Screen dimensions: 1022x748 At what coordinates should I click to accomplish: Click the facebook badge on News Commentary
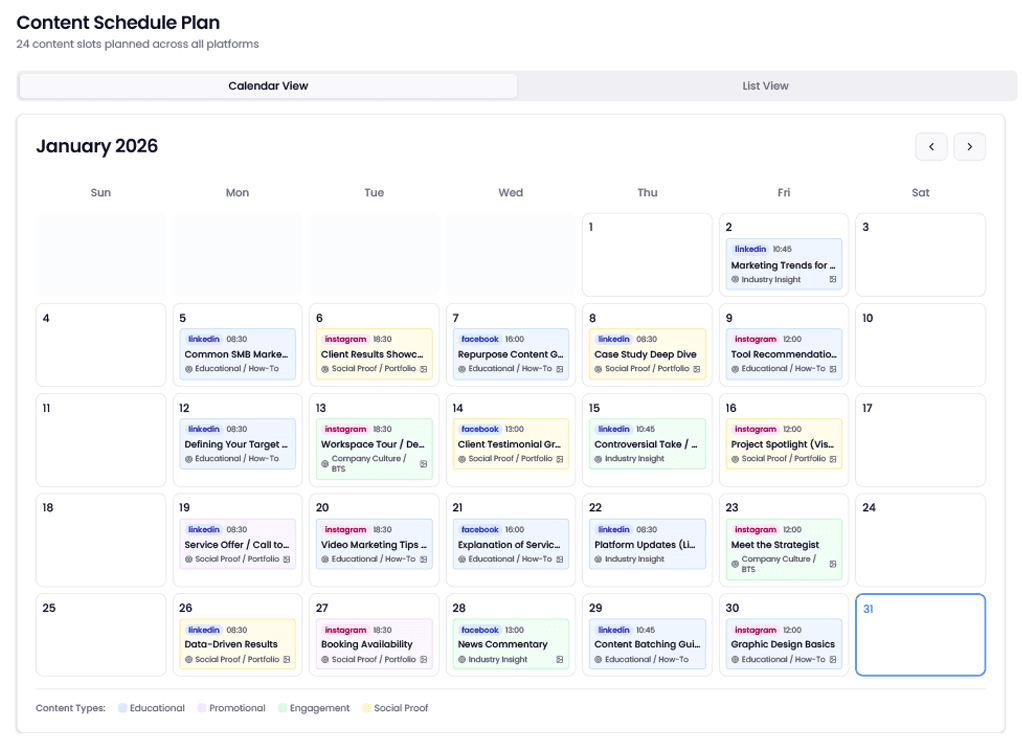[478, 630]
